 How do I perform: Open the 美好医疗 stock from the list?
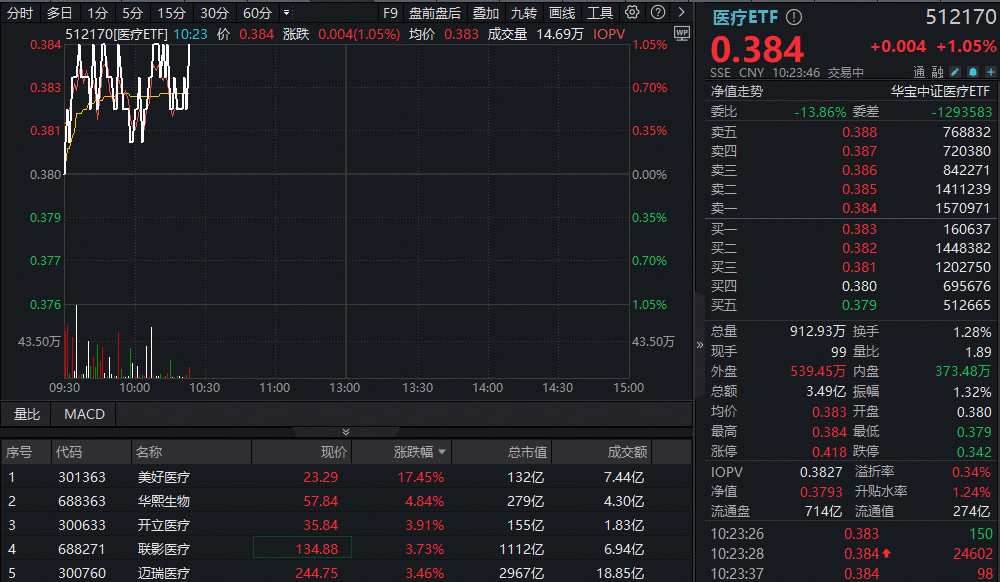[165, 476]
